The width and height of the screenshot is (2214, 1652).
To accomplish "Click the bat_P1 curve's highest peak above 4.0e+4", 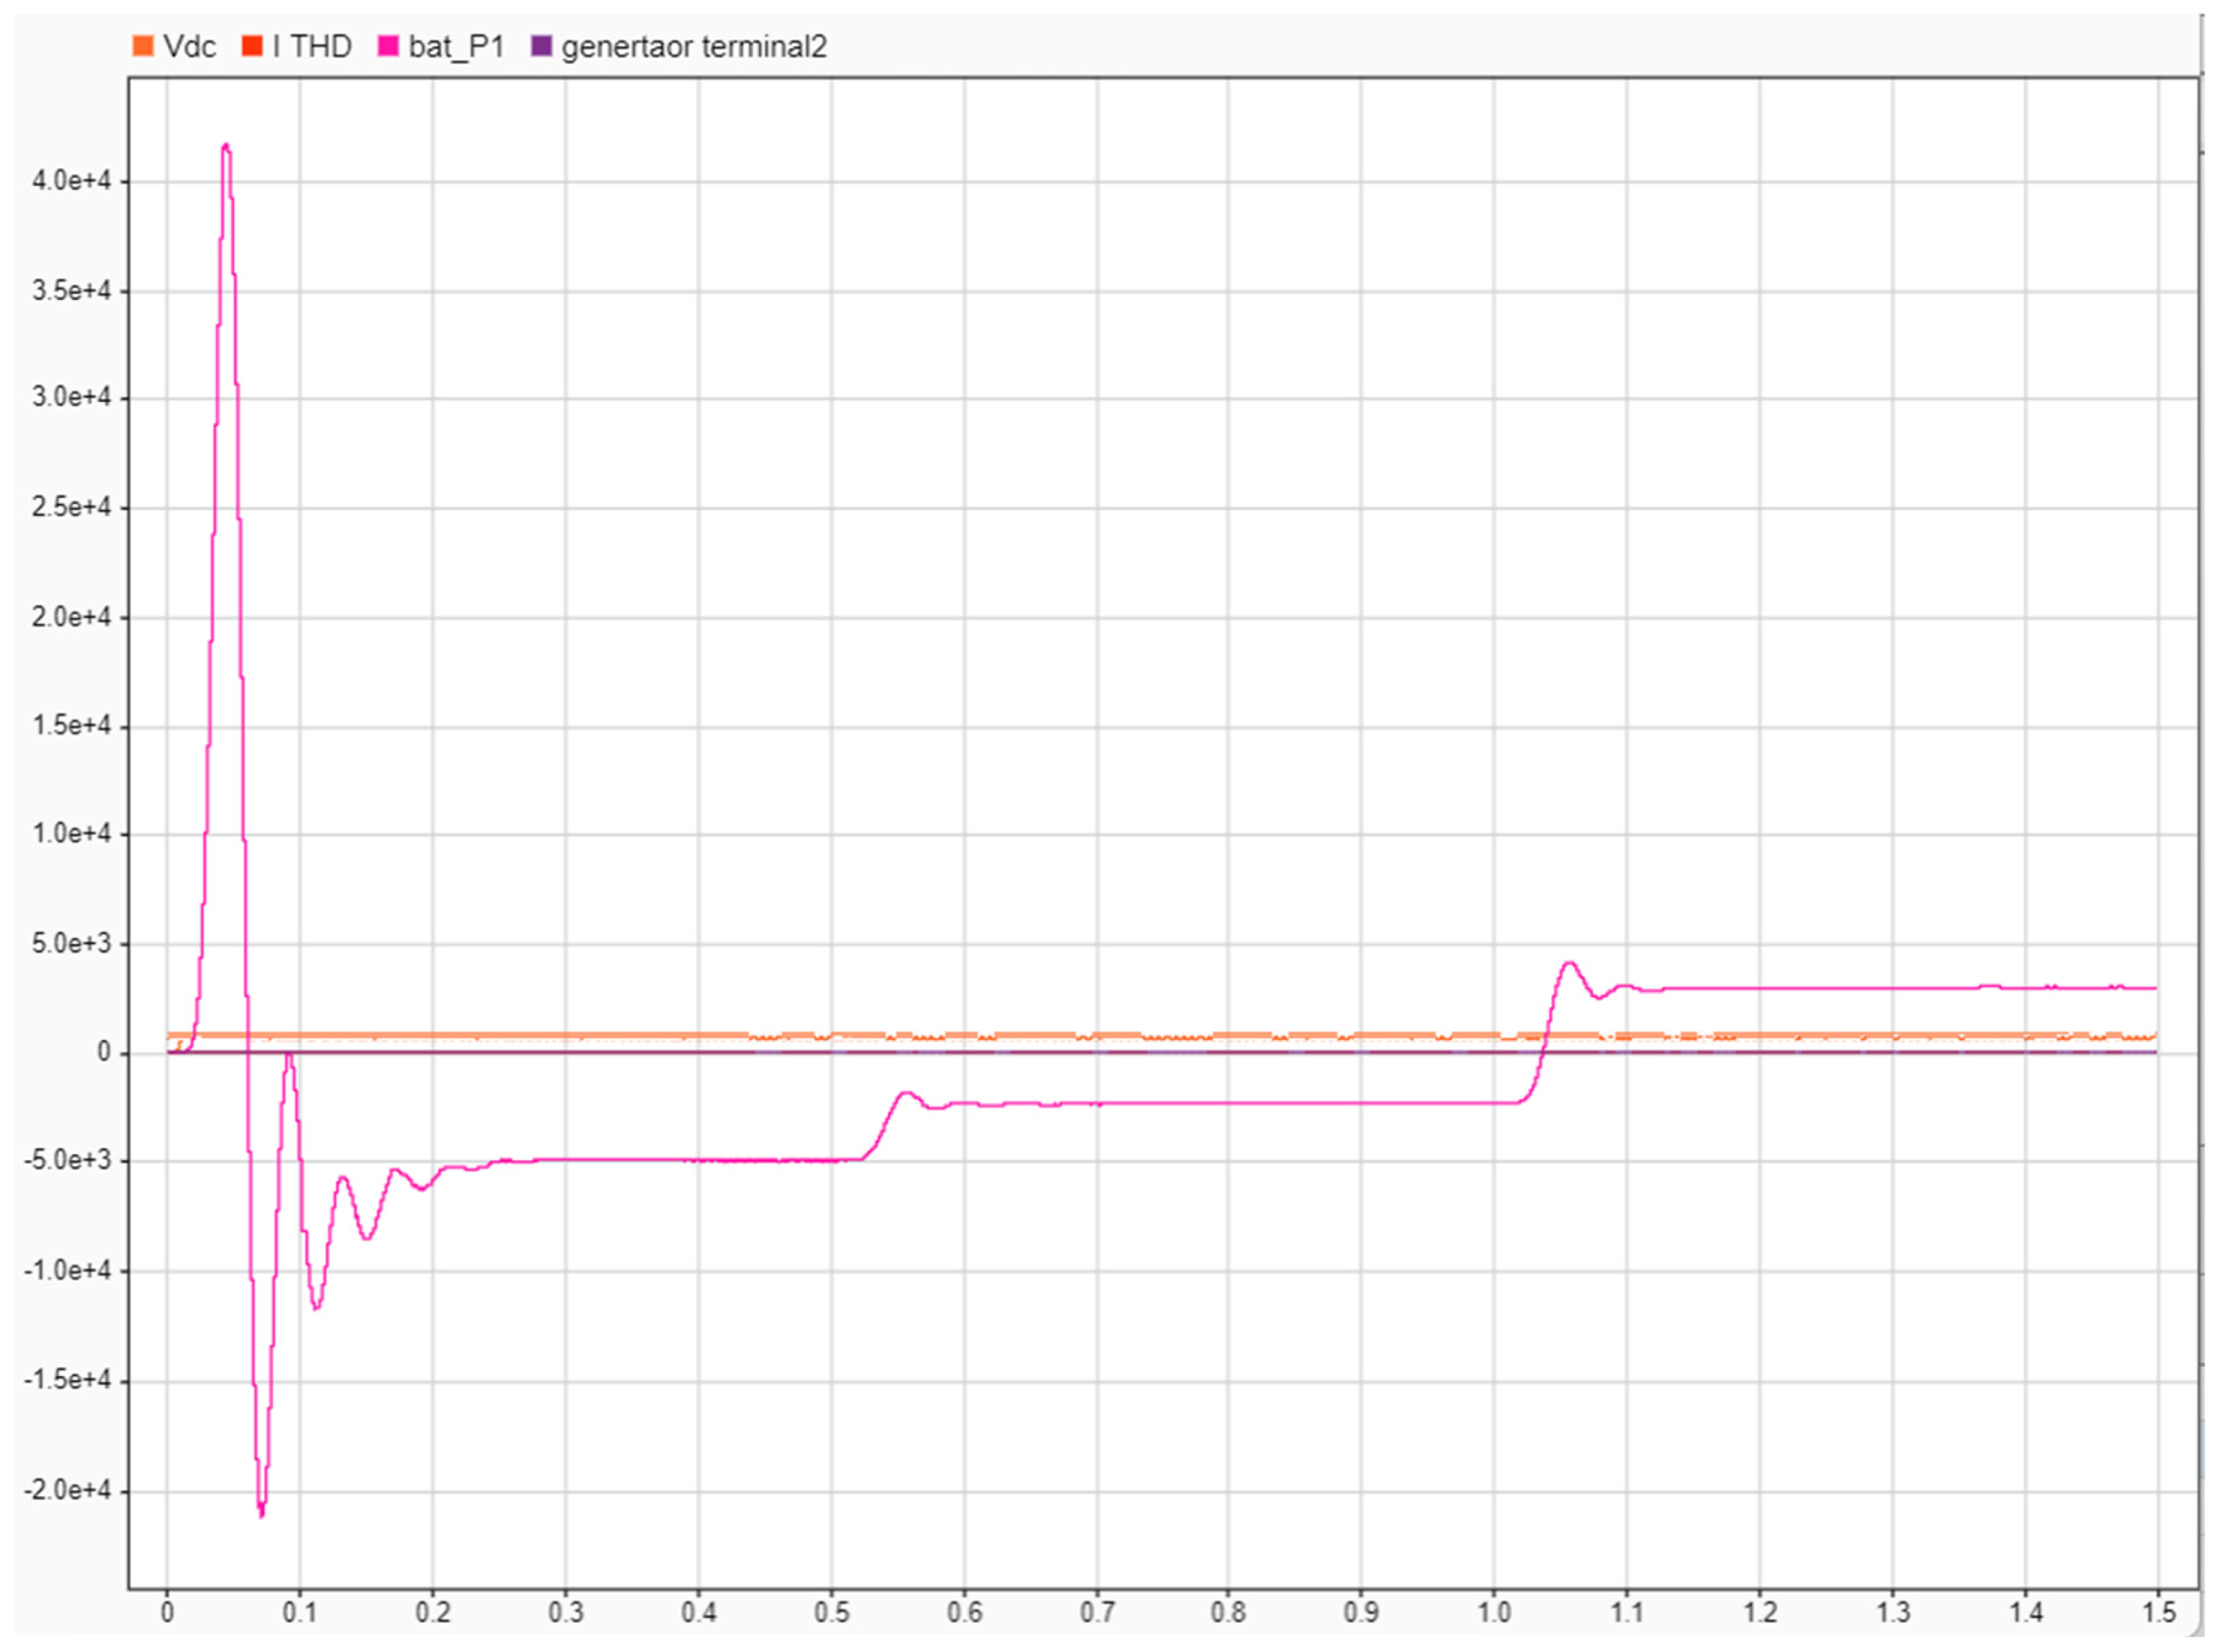I will point(226,147).
